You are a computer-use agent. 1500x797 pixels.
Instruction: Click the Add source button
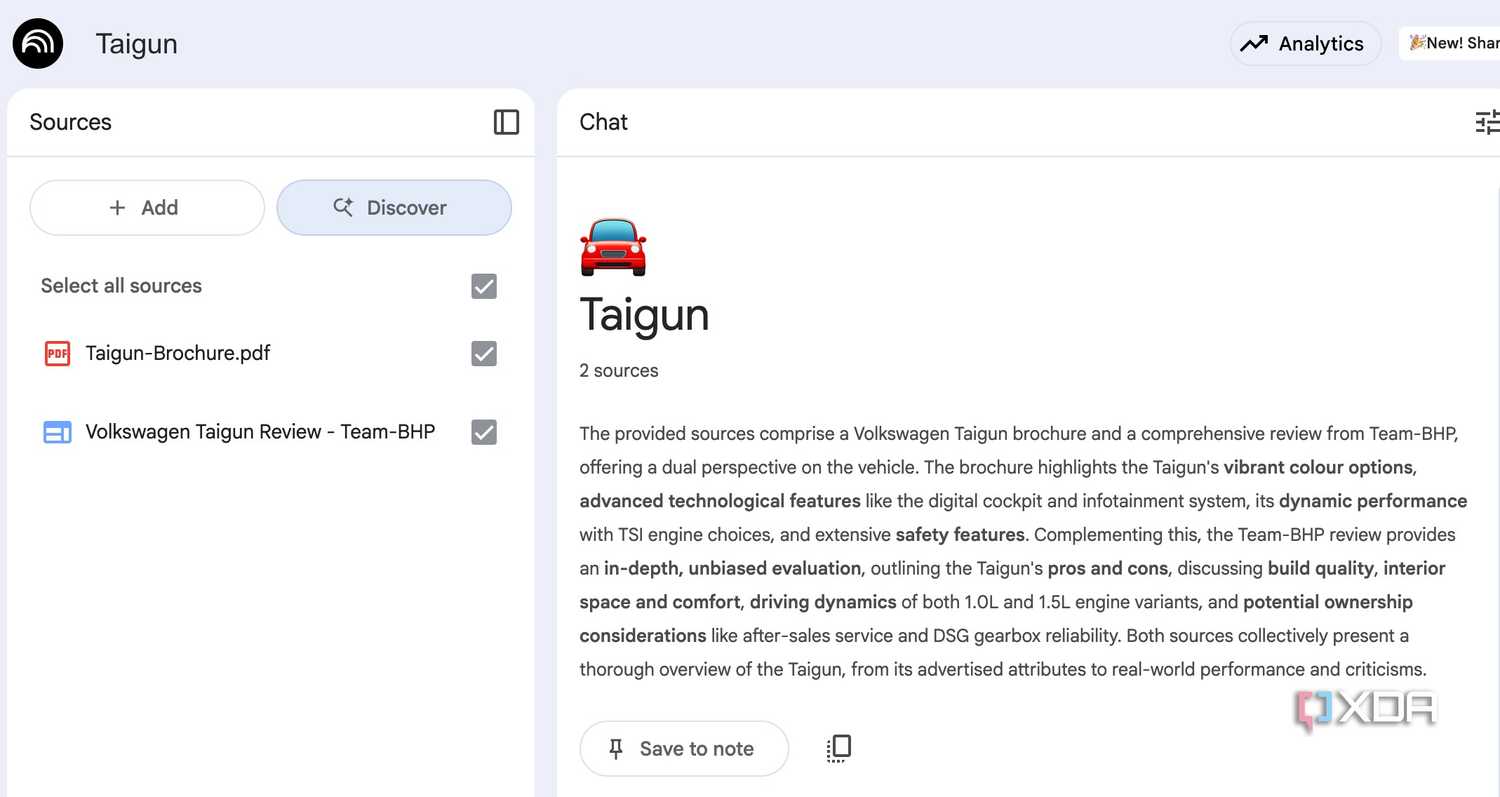pyautogui.click(x=147, y=208)
